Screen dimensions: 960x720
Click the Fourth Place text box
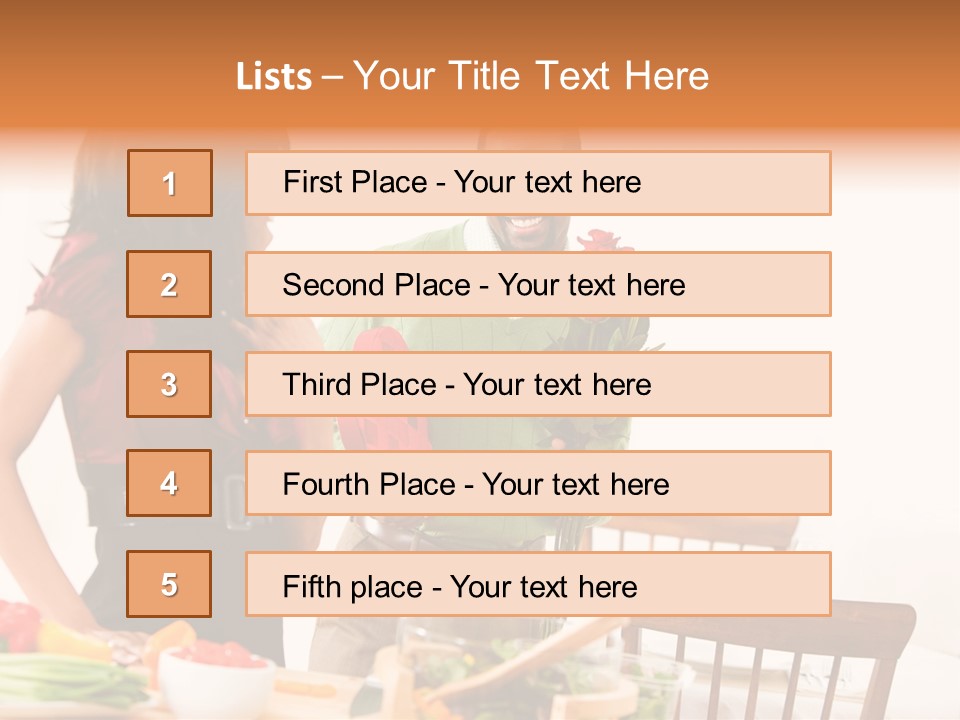(x=538, y=483)
